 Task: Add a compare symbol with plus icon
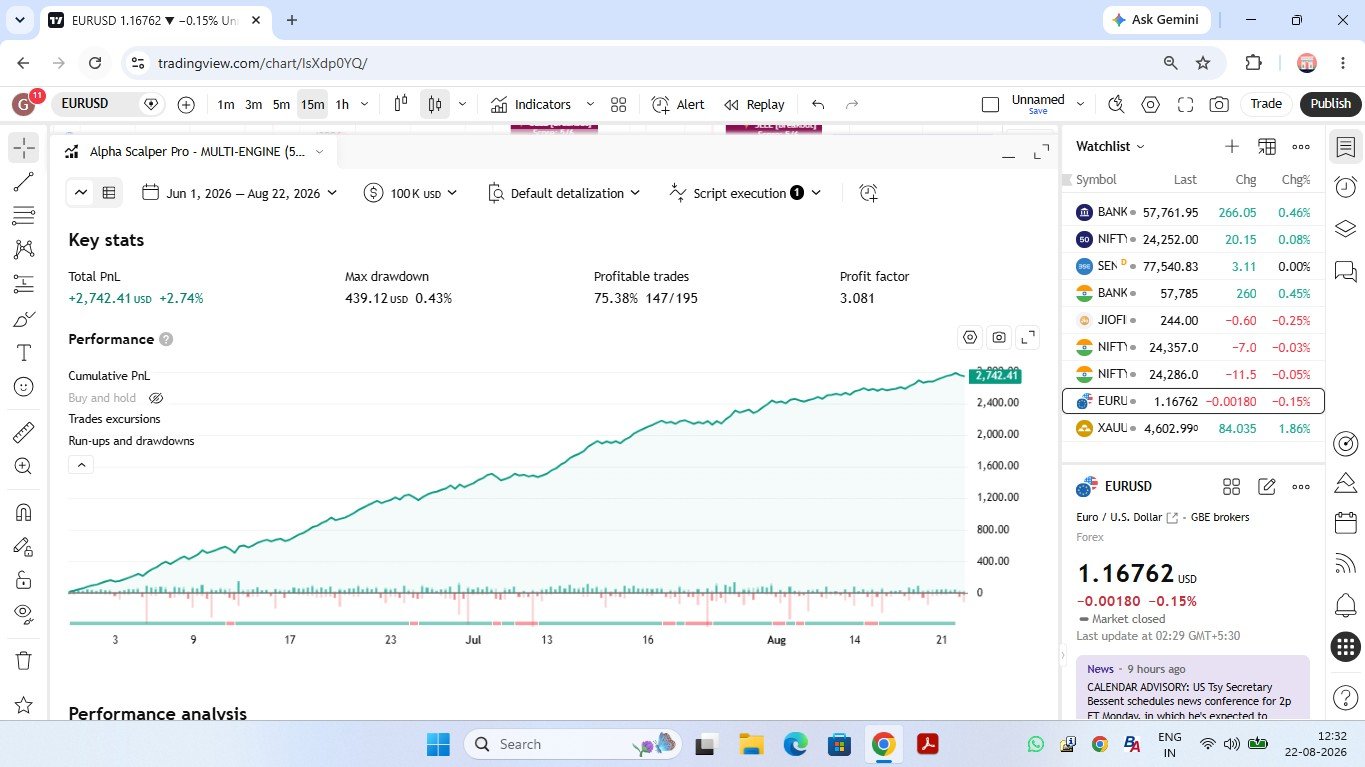click(x=186, y=104)
